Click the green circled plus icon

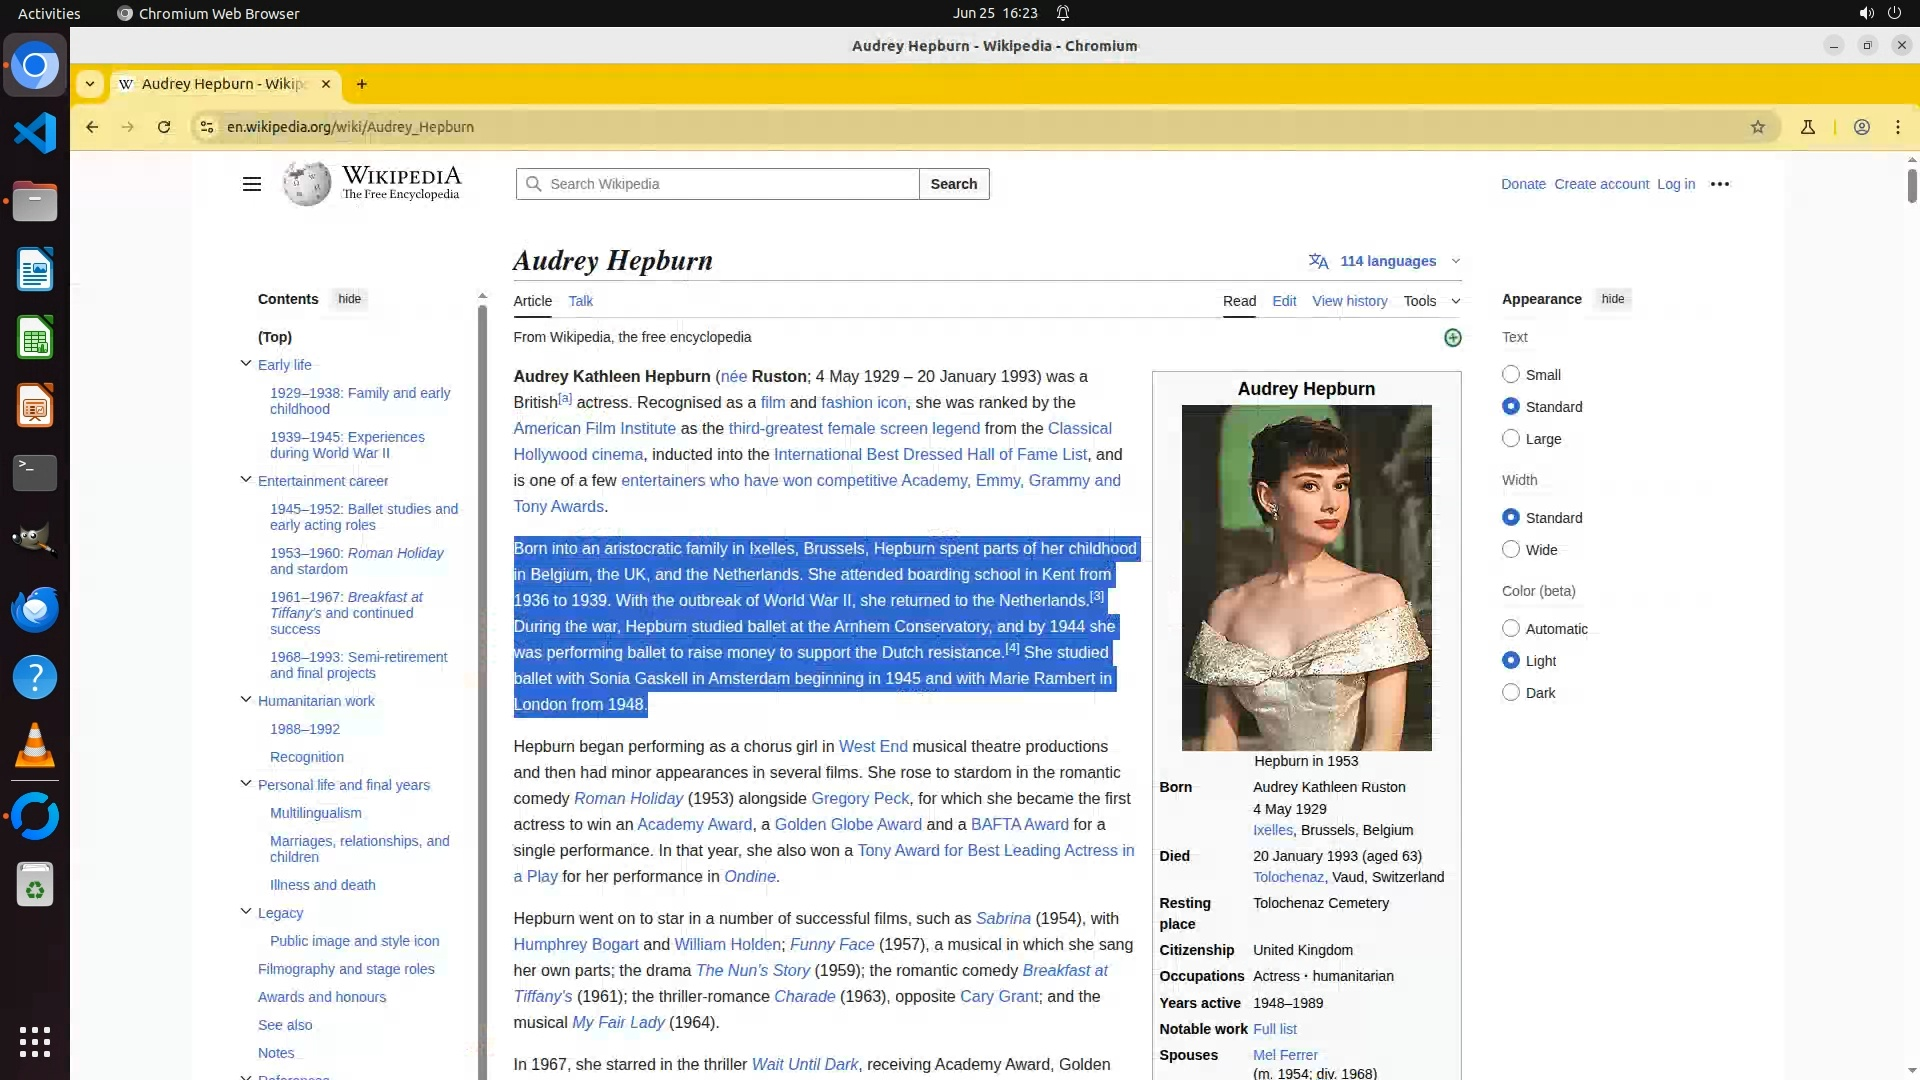(1452, 338)
